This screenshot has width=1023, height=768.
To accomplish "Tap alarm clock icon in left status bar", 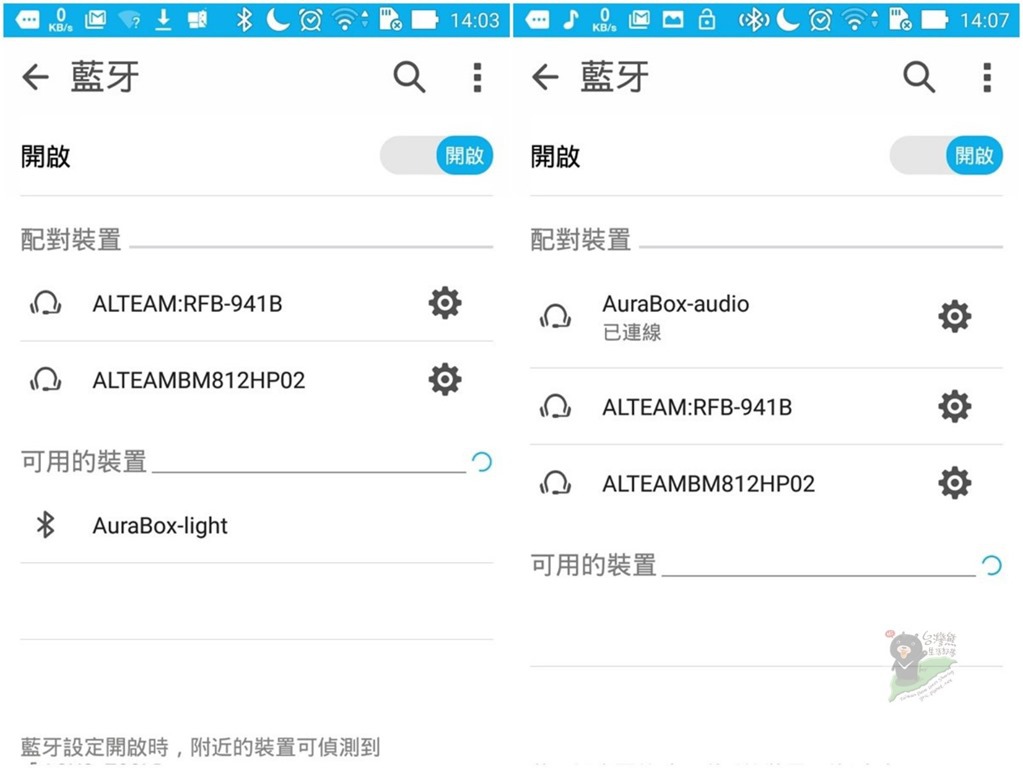I will point(311,20).
